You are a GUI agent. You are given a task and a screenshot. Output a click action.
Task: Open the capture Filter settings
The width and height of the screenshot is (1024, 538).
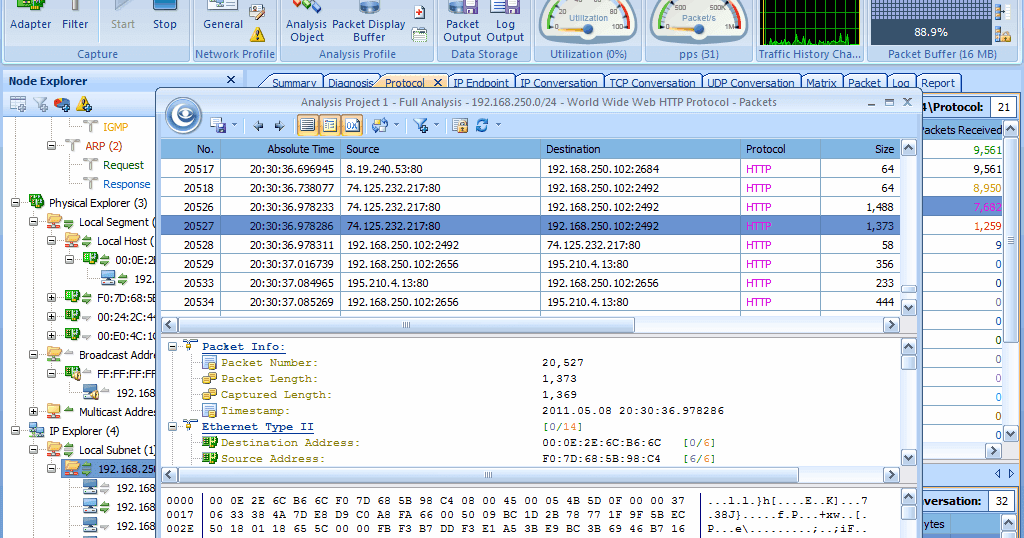[74, 16]
